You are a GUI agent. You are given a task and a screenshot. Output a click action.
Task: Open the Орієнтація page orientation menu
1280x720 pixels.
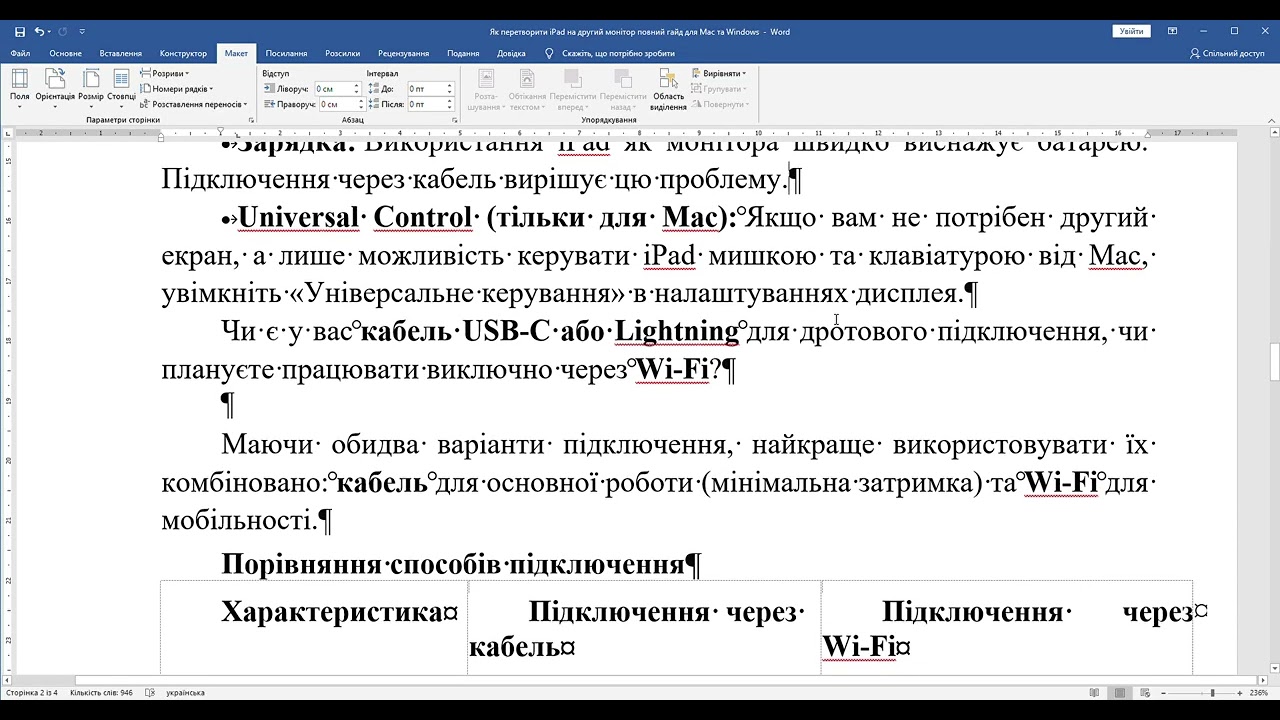pyautogui.click(x=55, y=88)
